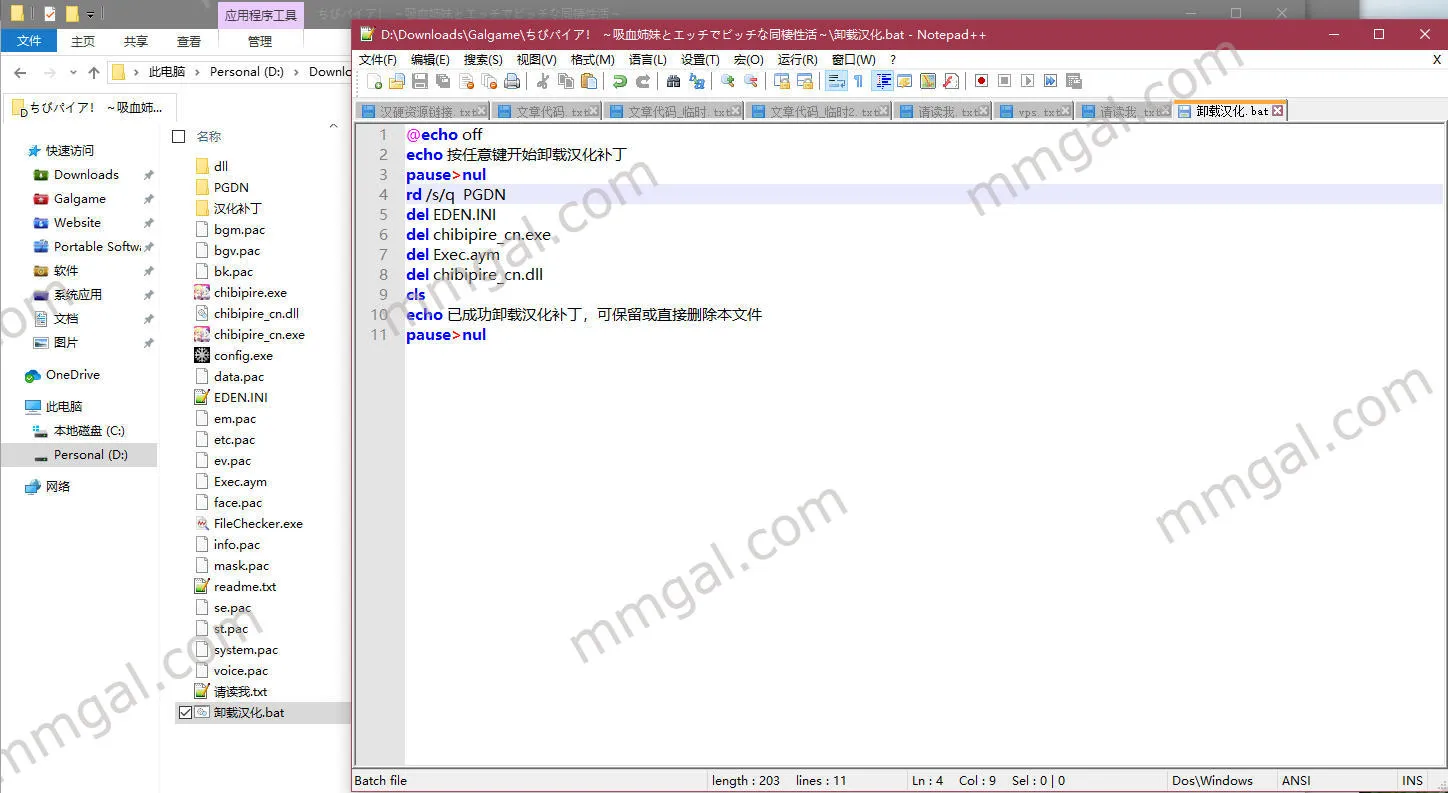Start macro recording with red dot icon

point(982,81)
